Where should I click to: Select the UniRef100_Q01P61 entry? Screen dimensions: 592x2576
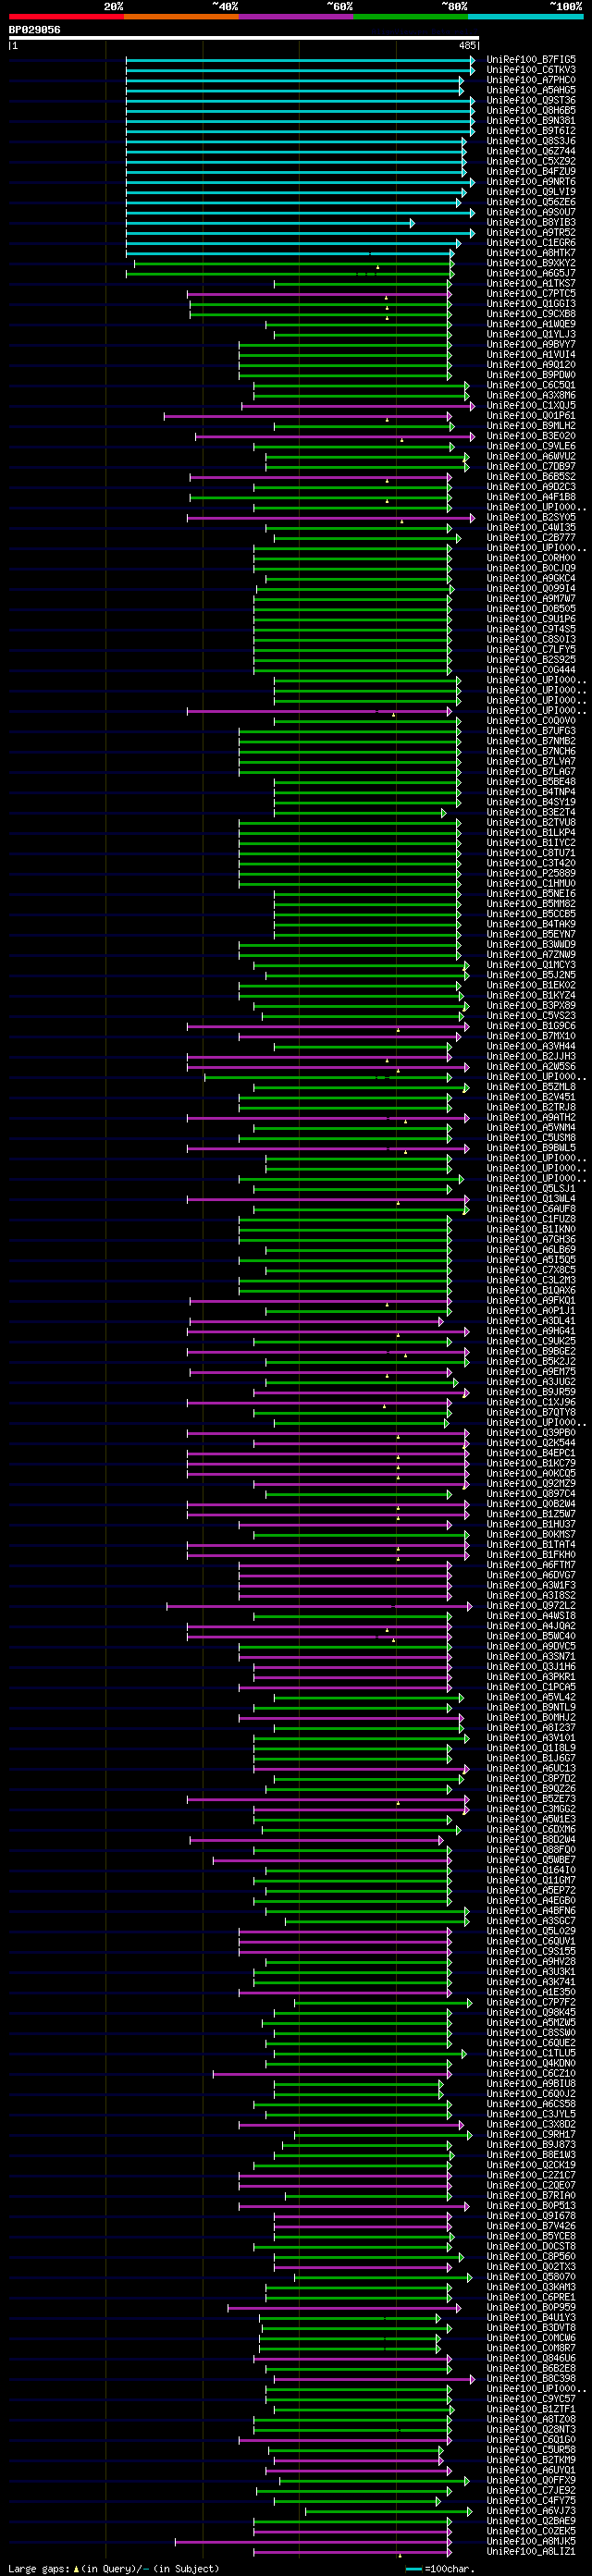pyautogui.click(x=531, y=416)
